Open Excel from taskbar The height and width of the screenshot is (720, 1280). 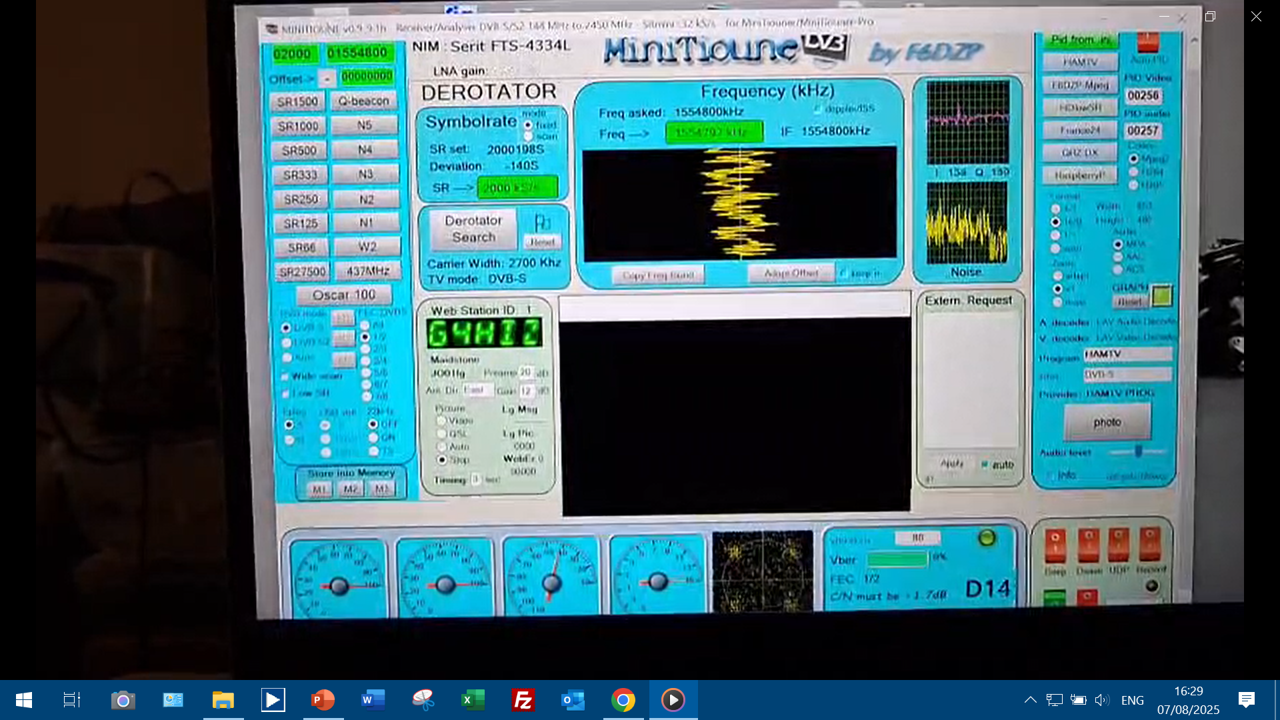coord(473,700)
